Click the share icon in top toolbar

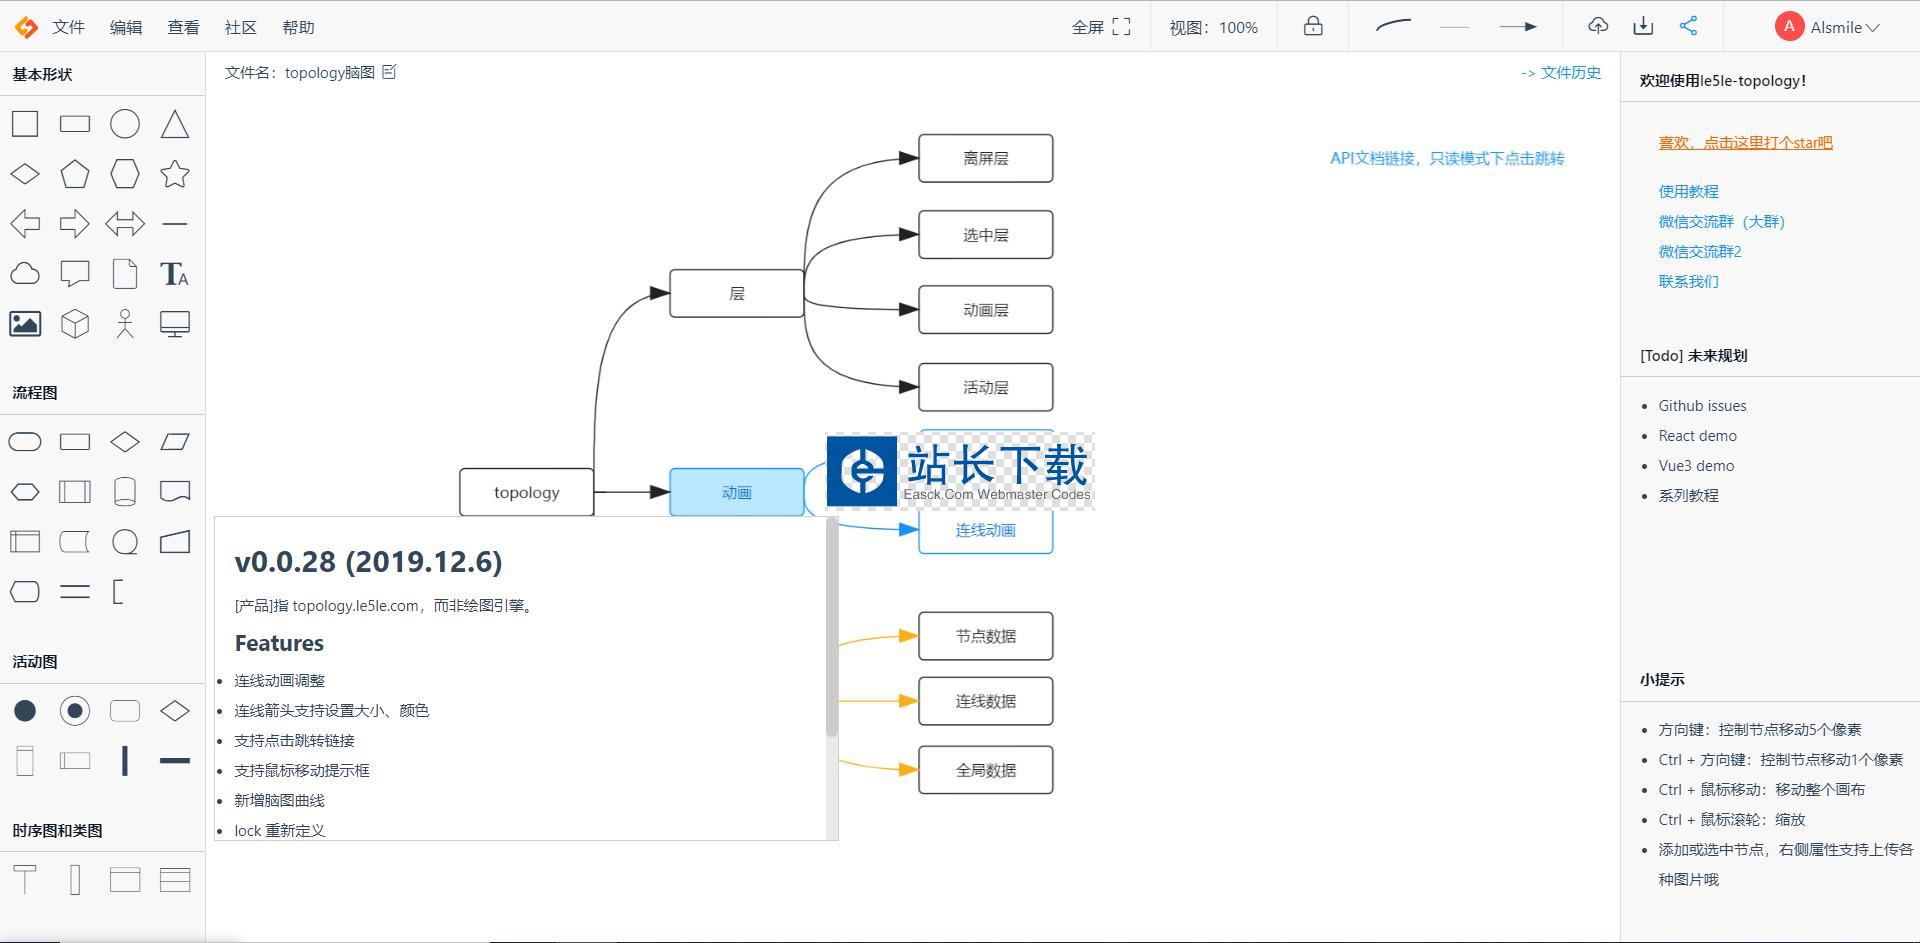pyautogui.click(x=1688, y=27)
